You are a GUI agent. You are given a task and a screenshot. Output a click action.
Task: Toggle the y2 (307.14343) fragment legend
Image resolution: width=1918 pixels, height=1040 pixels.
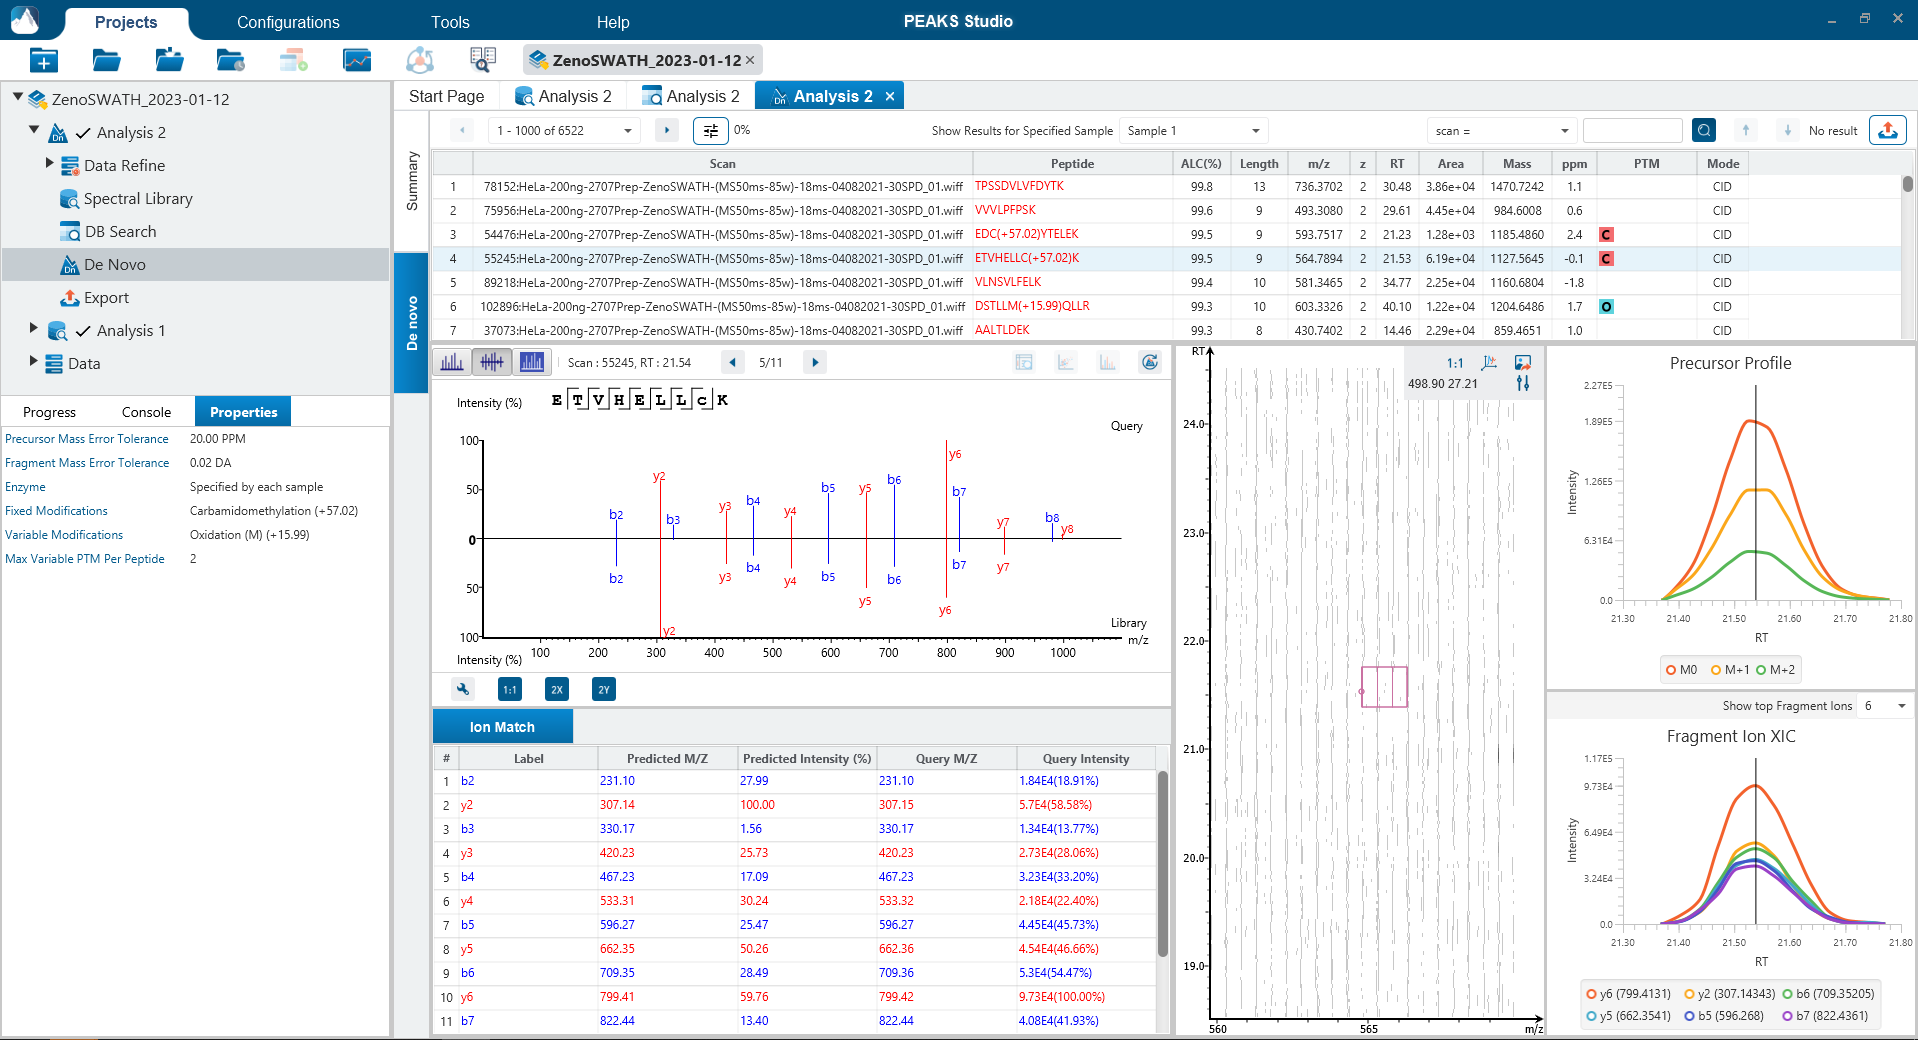tap(1729, 994)
